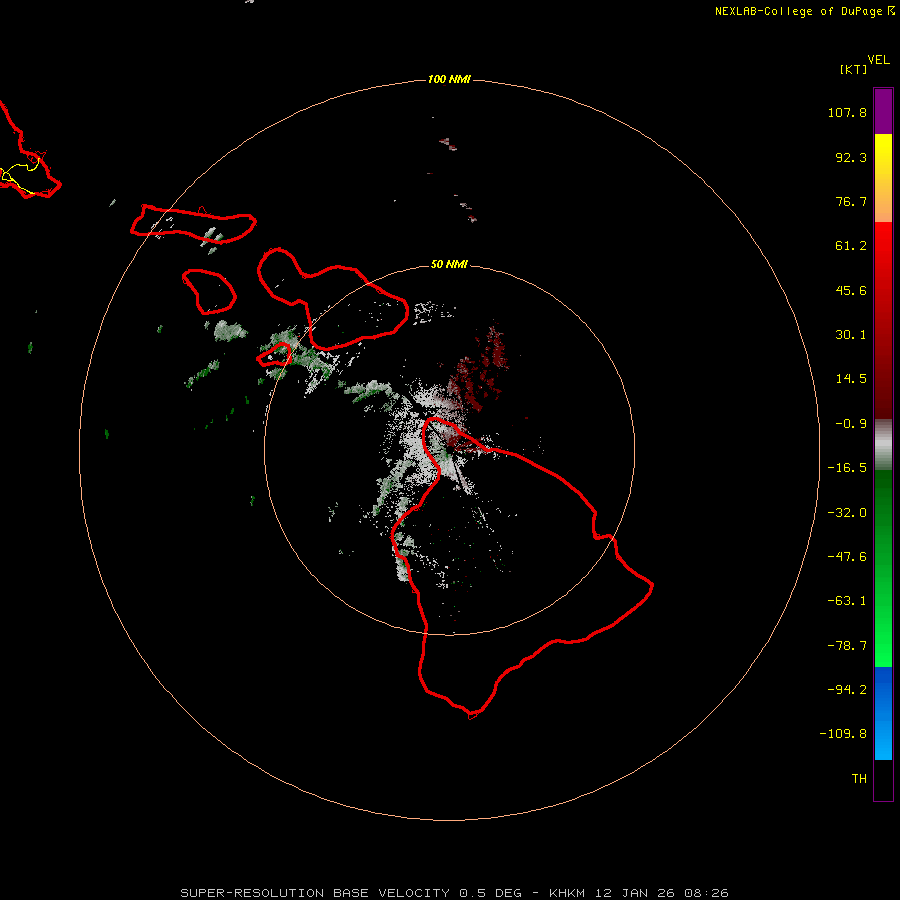The height and width of the screenshot is (900, 900).
Task: Click the -94.2 velocity scale value
Action: coord(847,689)
